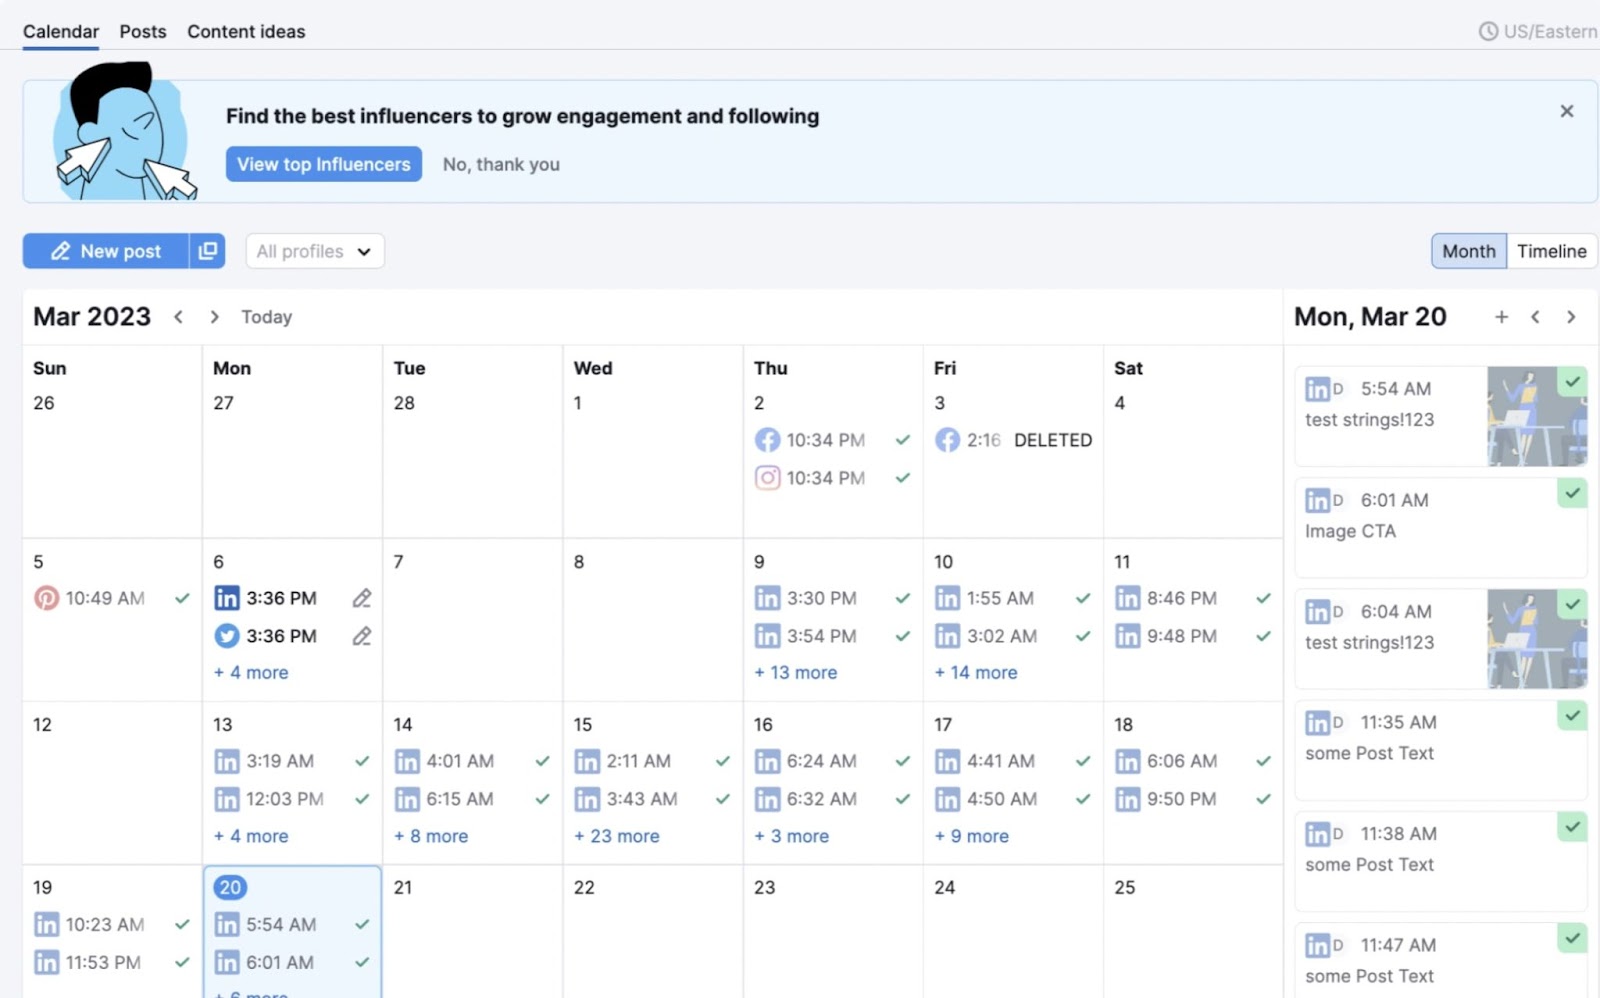The height and width of the screenshot is (998, 1600).
Task: Click the green checkmark on the 5:54 AM post
Action: click(1572, 382)
